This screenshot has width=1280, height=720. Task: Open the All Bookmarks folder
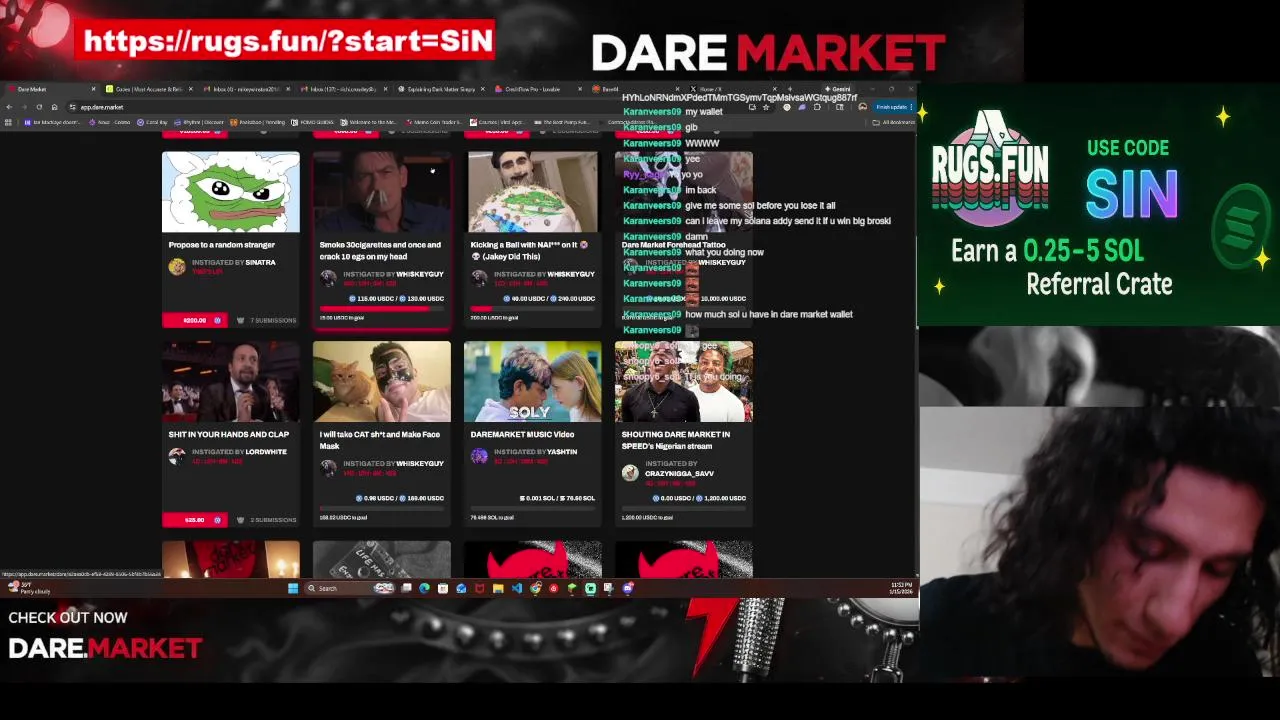click(x=894, y=122)
